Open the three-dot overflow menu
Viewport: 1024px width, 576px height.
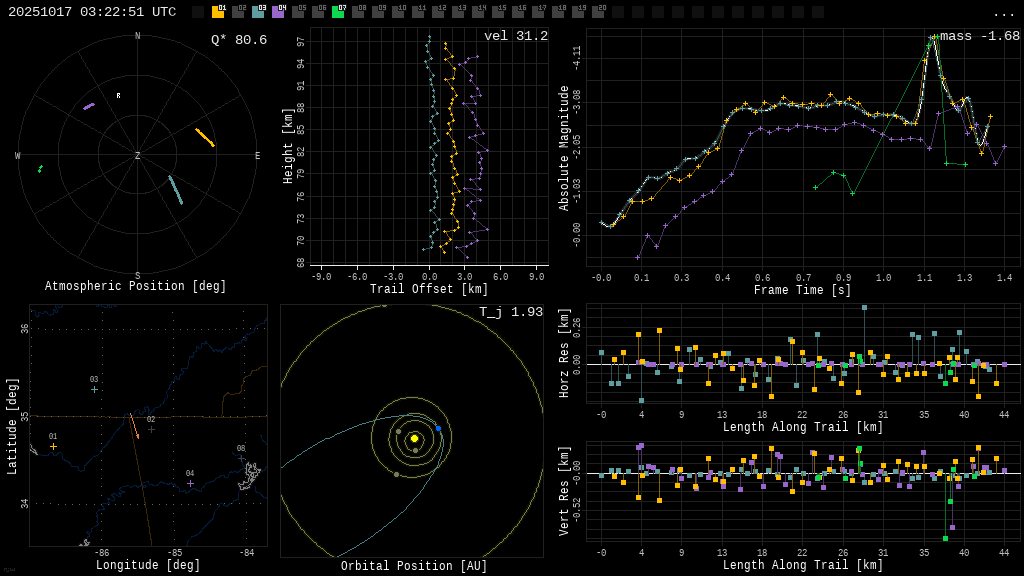[1003, 13]
